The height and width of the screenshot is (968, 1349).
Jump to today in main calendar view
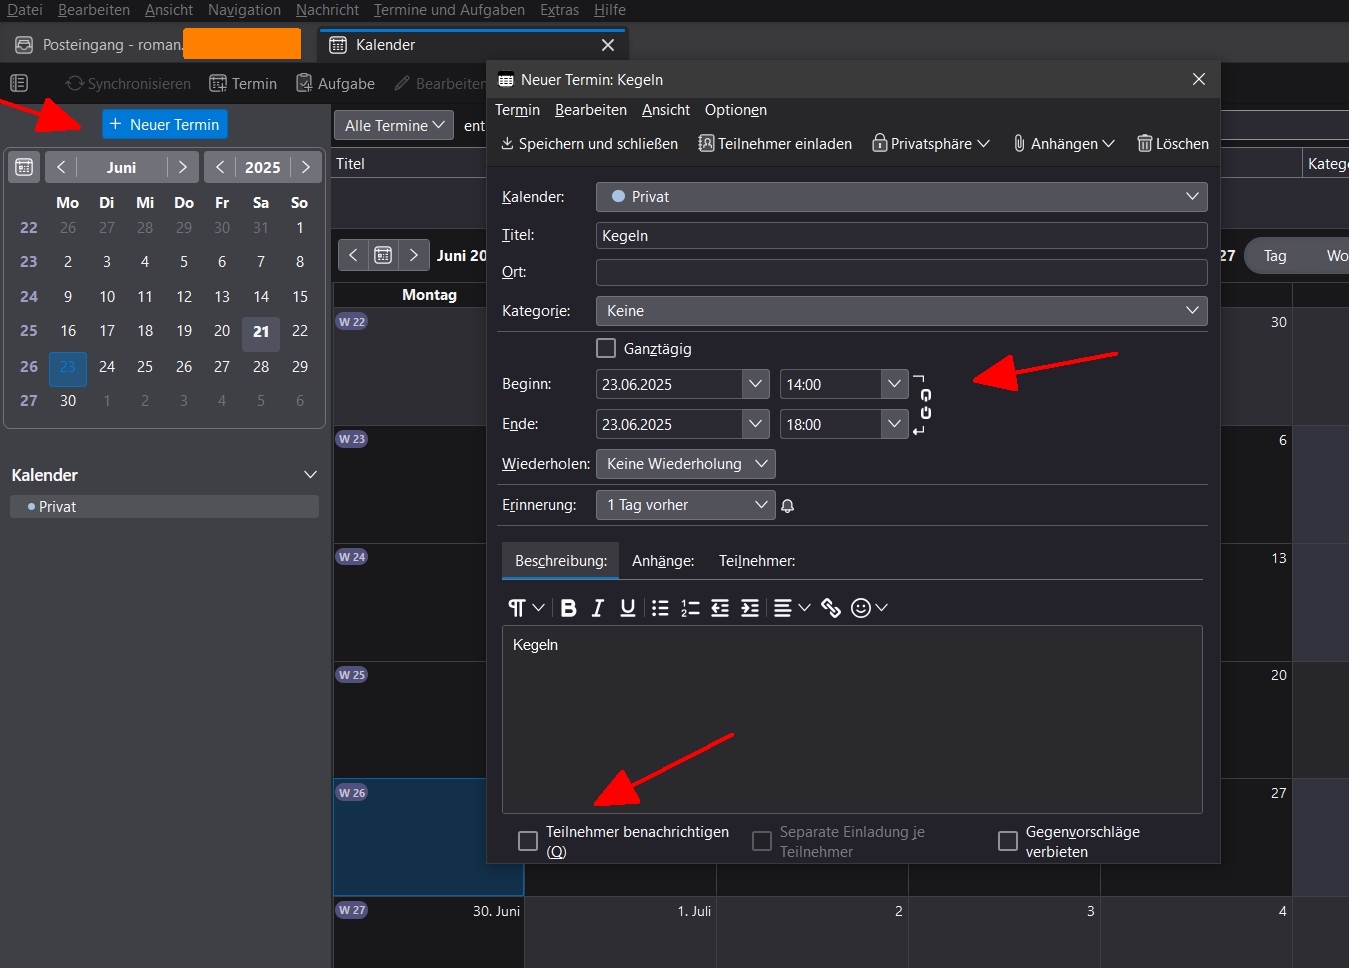tap(383, 255)
